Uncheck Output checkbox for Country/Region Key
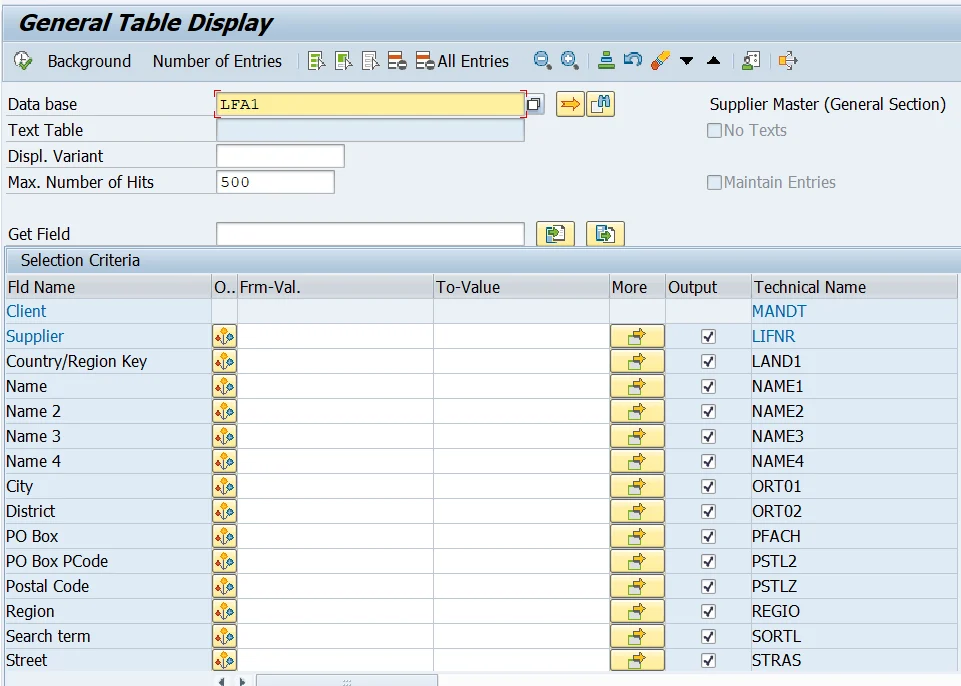The height and width of the screenshot is (686, 961). [x=708, y=362]
